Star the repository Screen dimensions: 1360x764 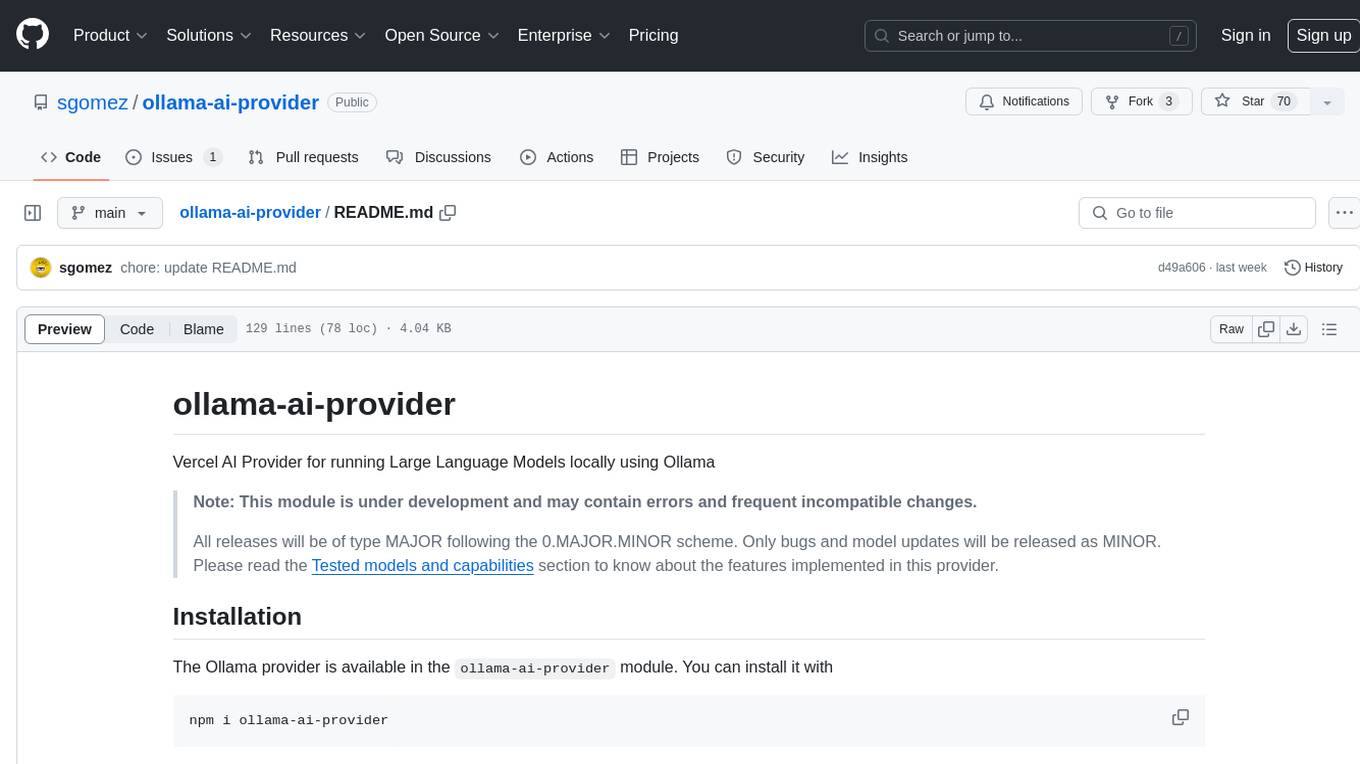(1254, 102)
